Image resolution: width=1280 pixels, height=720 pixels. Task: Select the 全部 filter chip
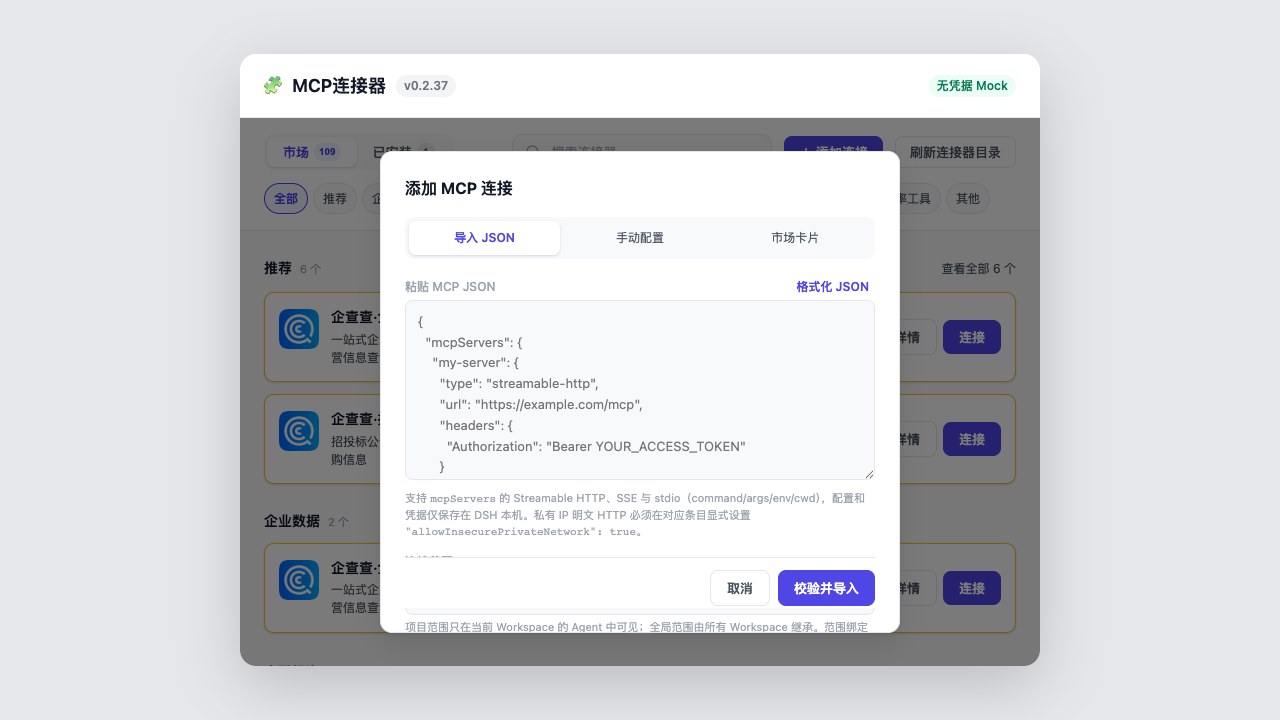[286, 199]
